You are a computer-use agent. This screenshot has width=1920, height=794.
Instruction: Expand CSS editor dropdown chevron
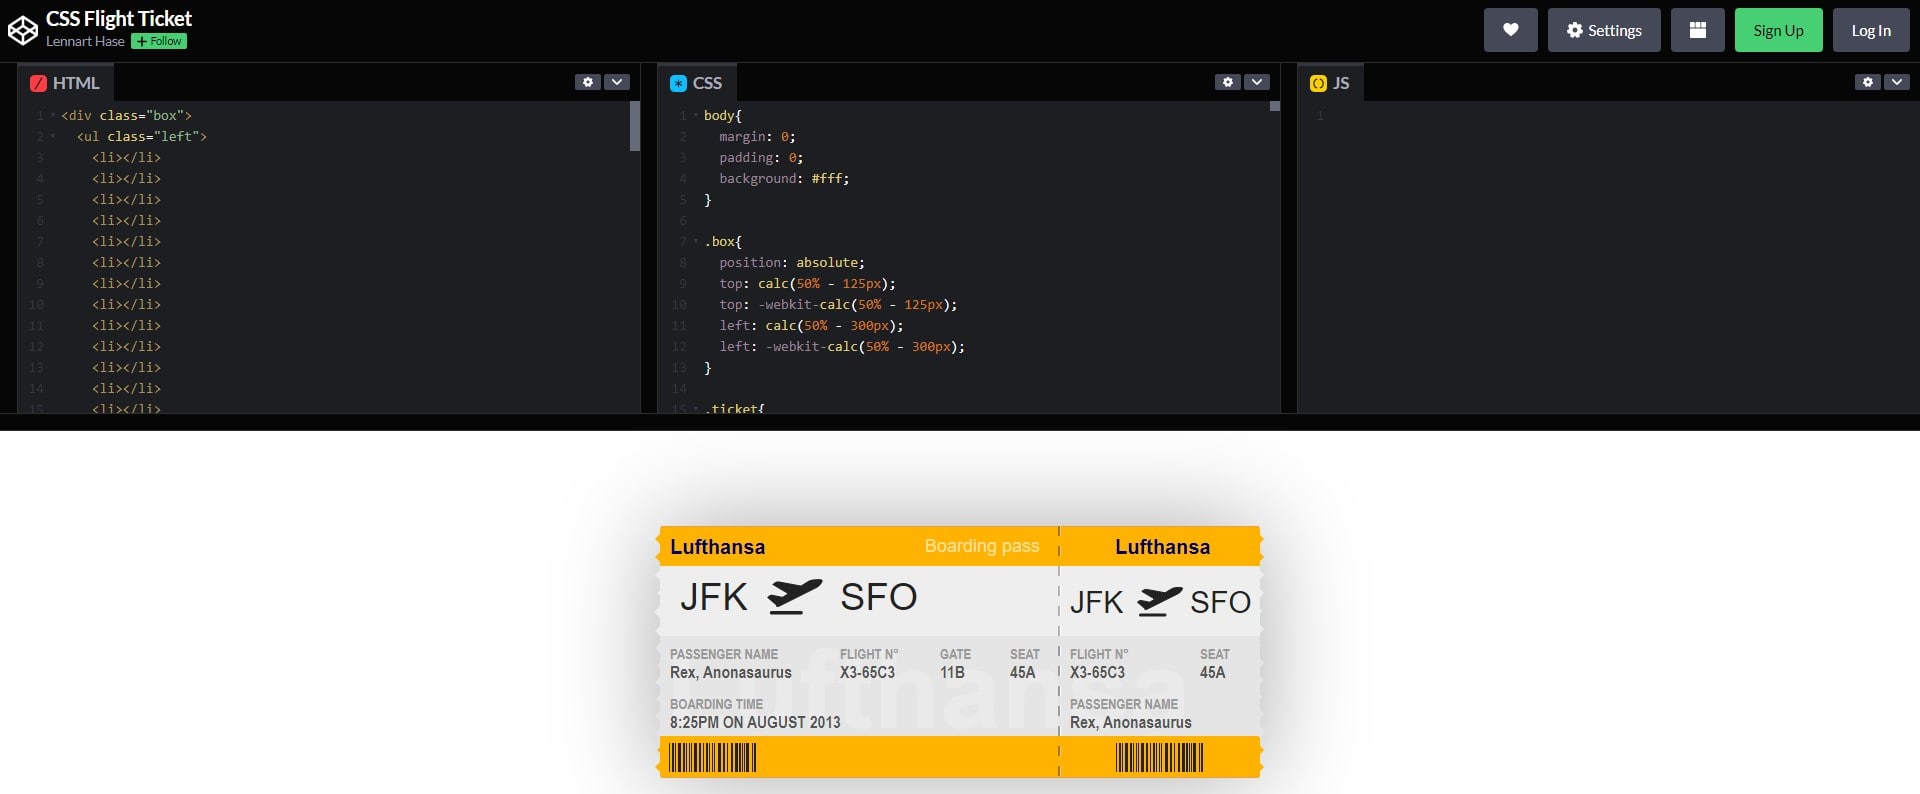pos(1257,82)
